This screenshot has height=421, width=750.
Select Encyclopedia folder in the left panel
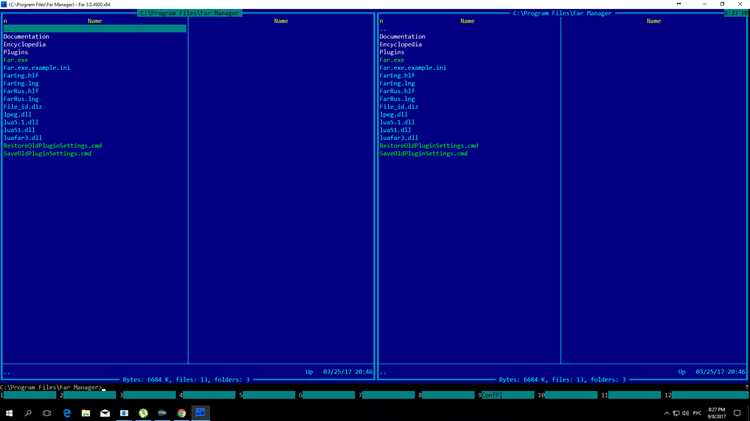point(24,44)
